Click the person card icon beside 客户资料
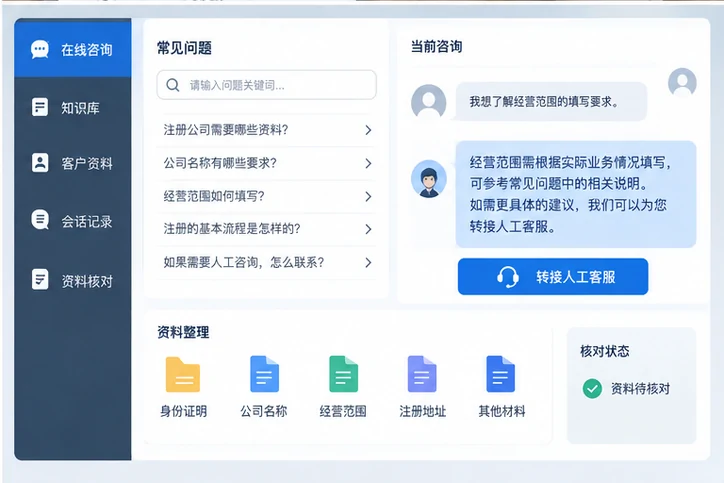724x483 pixels. pyautogui.click(x=40, y=163)
